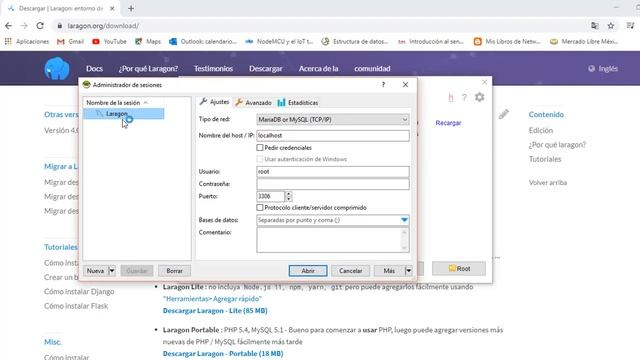
Task: Click red h icon in Laragon window
Action: point(451,98)
